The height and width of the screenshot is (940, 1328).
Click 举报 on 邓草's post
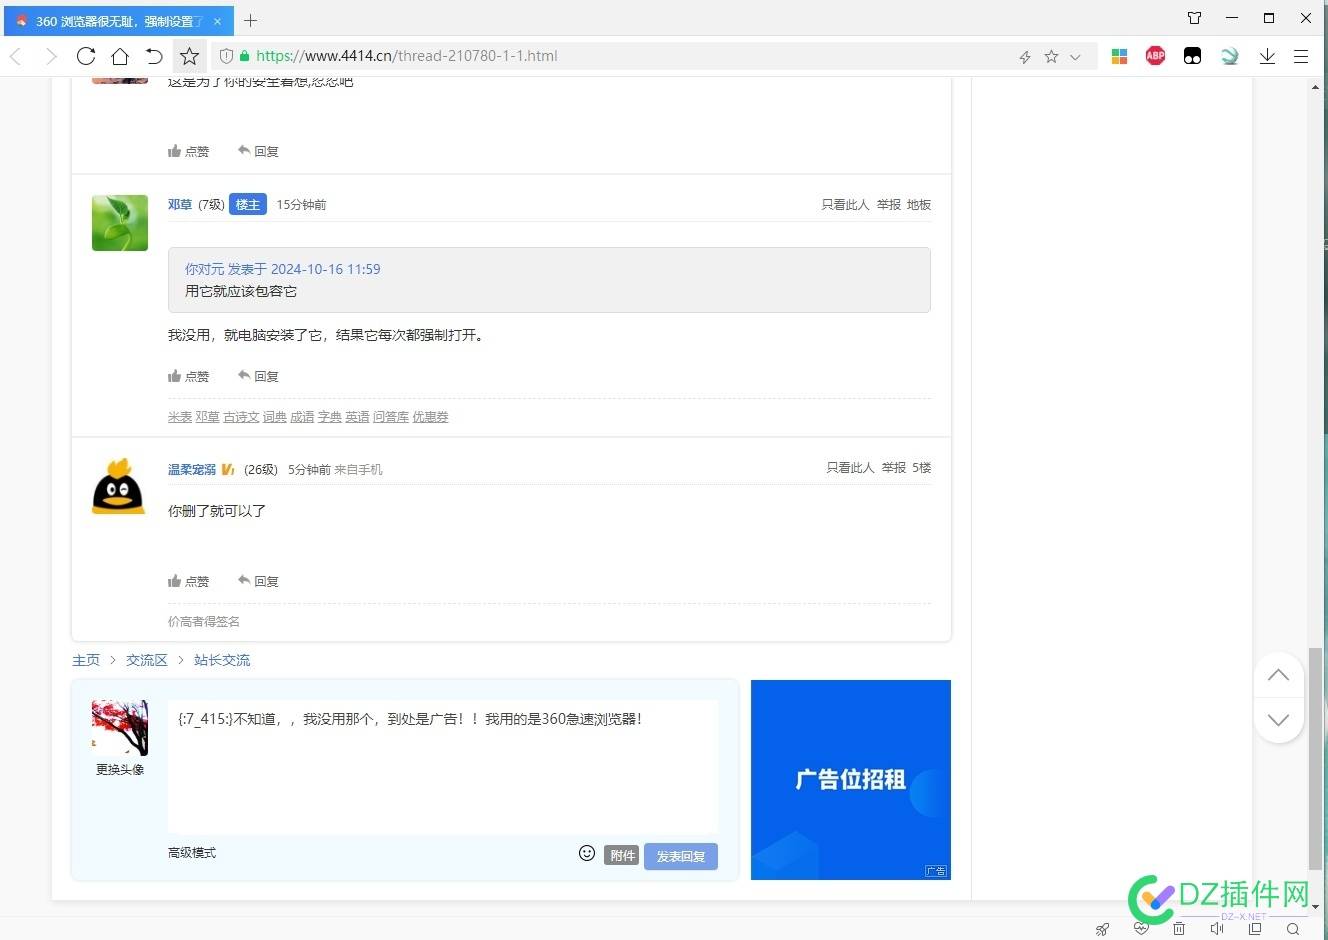[889, 204]
